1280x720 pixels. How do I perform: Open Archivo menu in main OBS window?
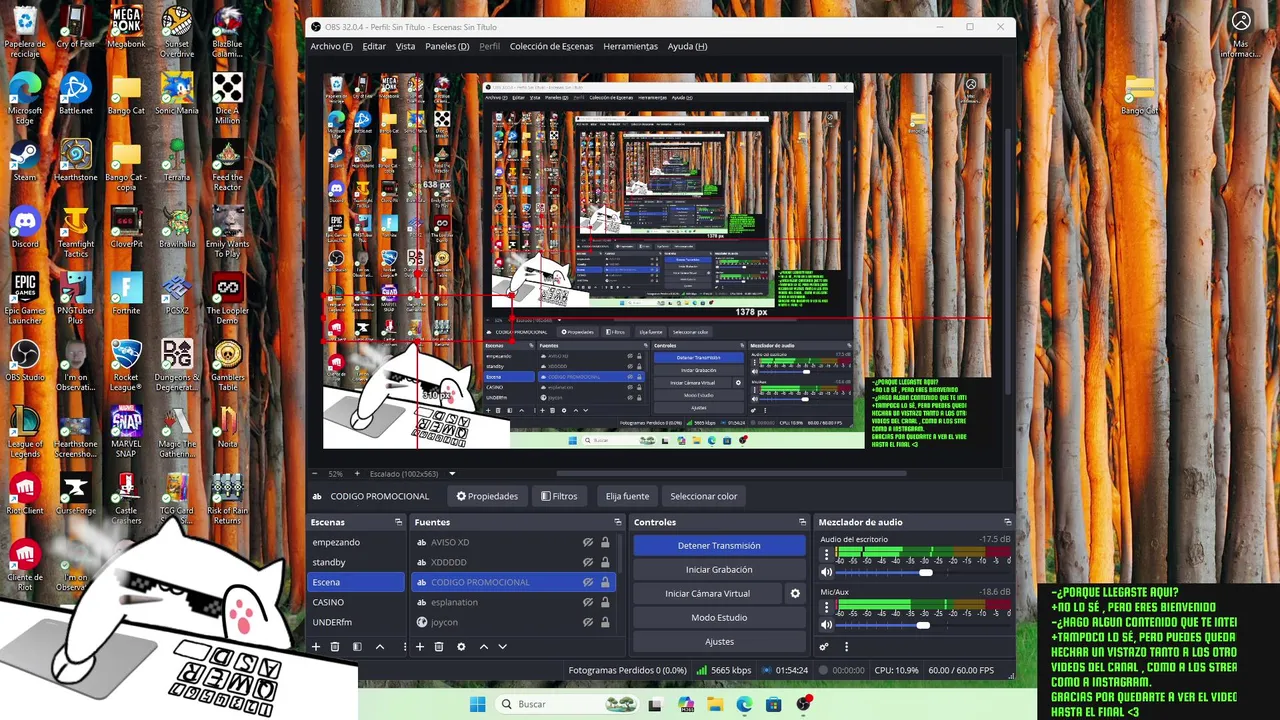pos(331,46)
